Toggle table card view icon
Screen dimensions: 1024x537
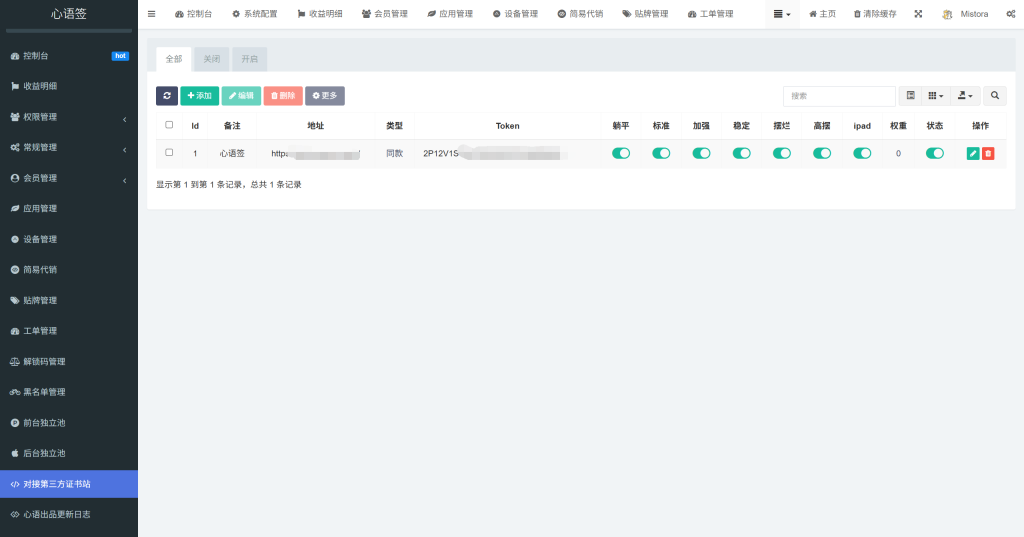pos(910,95)
